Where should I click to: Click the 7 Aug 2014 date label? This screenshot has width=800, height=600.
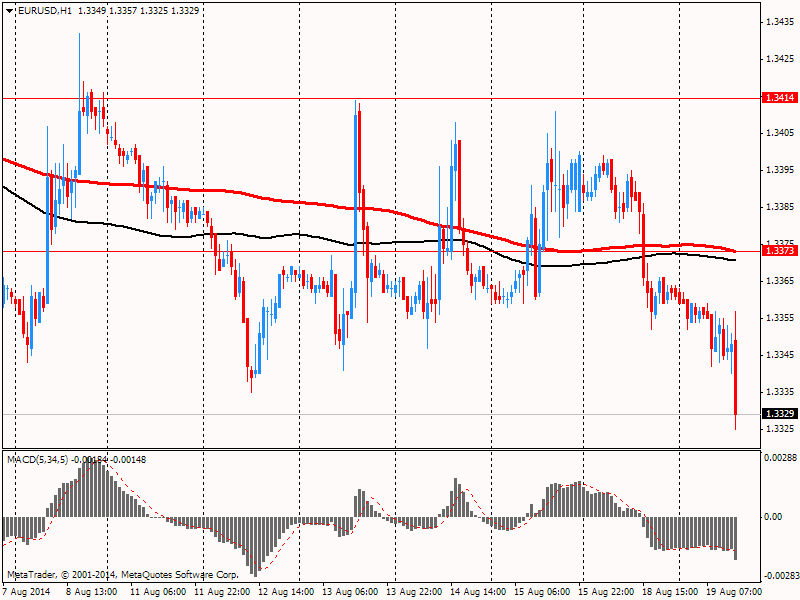click(x=27, y=592)
